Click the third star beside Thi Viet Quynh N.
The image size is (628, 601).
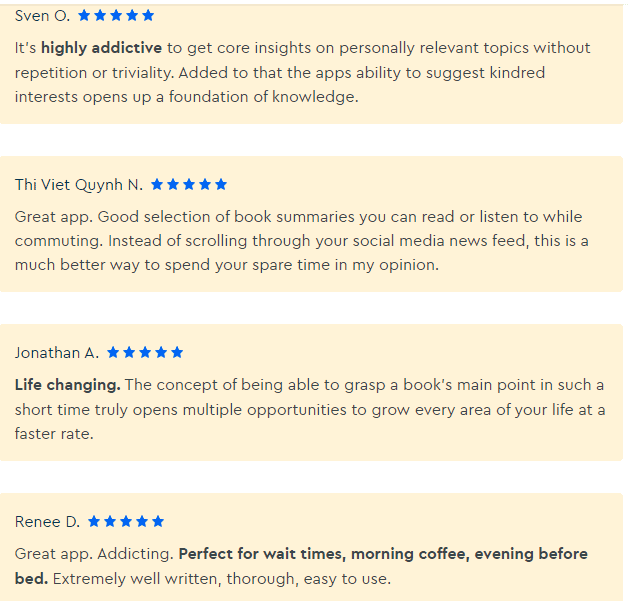click(x=189, y=185)
